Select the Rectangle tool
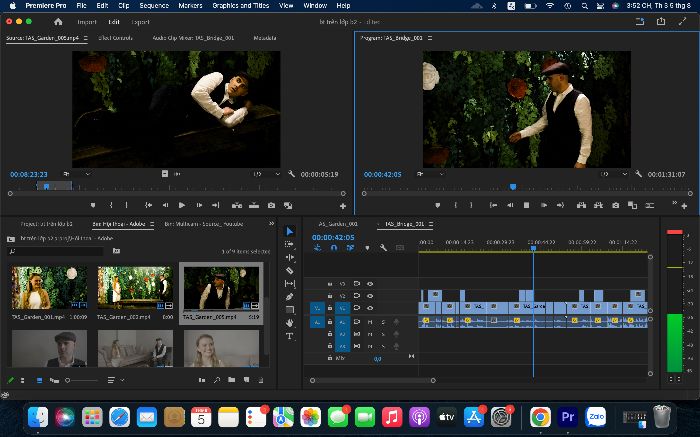 (290, 309)
